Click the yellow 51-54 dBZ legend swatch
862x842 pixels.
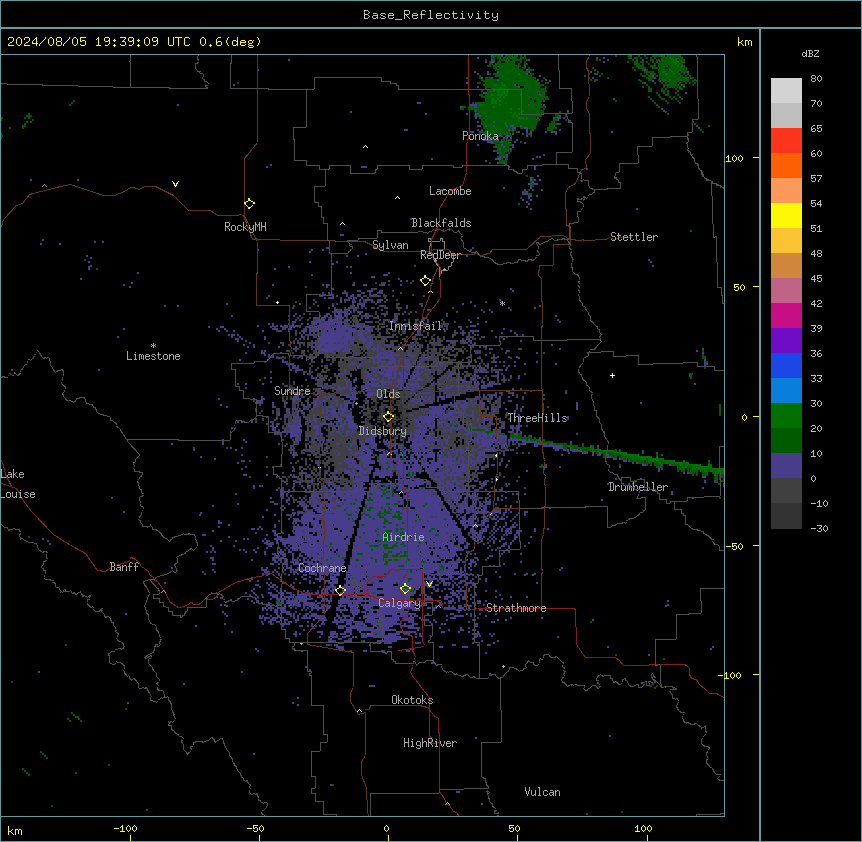coord(786,215)
